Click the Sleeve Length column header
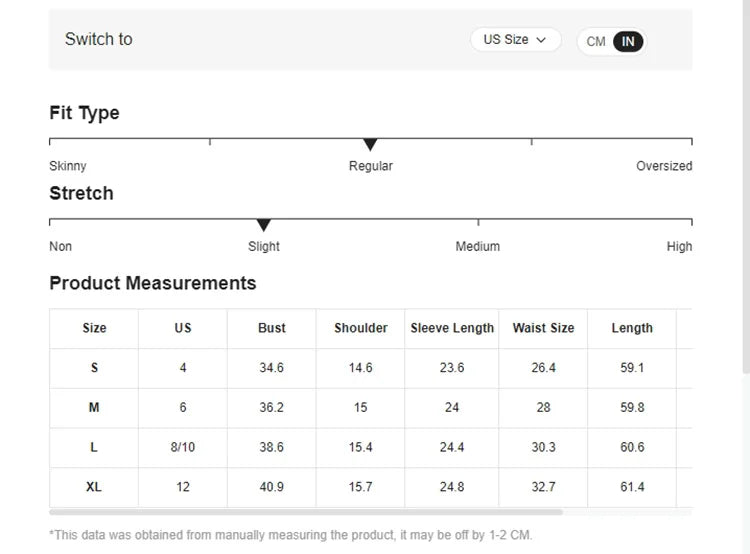Viewport: 750px width, 554px height. click(452, 328)
